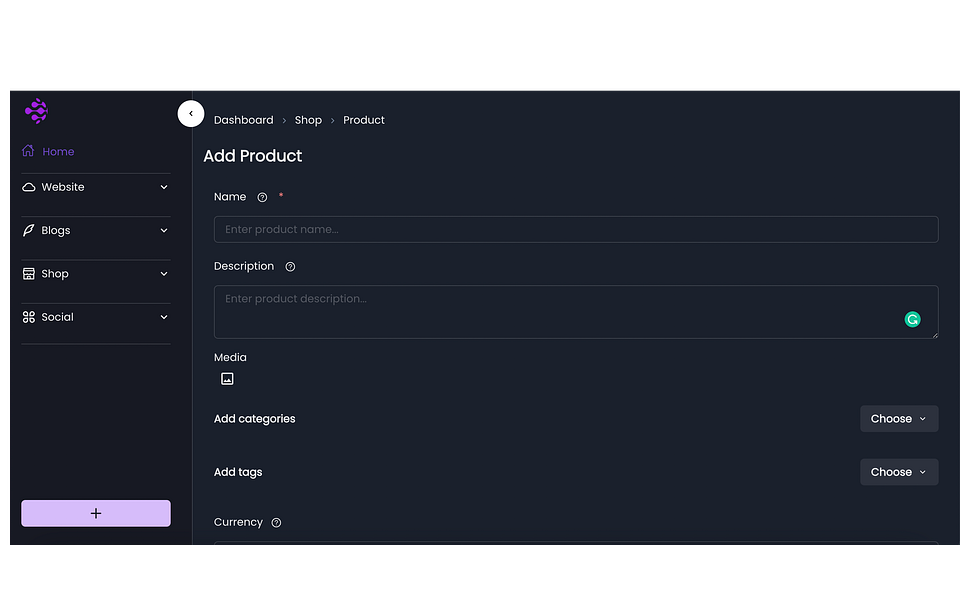Open the Name field help icon
Viewport: 960px width, 600px height.
pyautogui.click(x=262, y=197)
